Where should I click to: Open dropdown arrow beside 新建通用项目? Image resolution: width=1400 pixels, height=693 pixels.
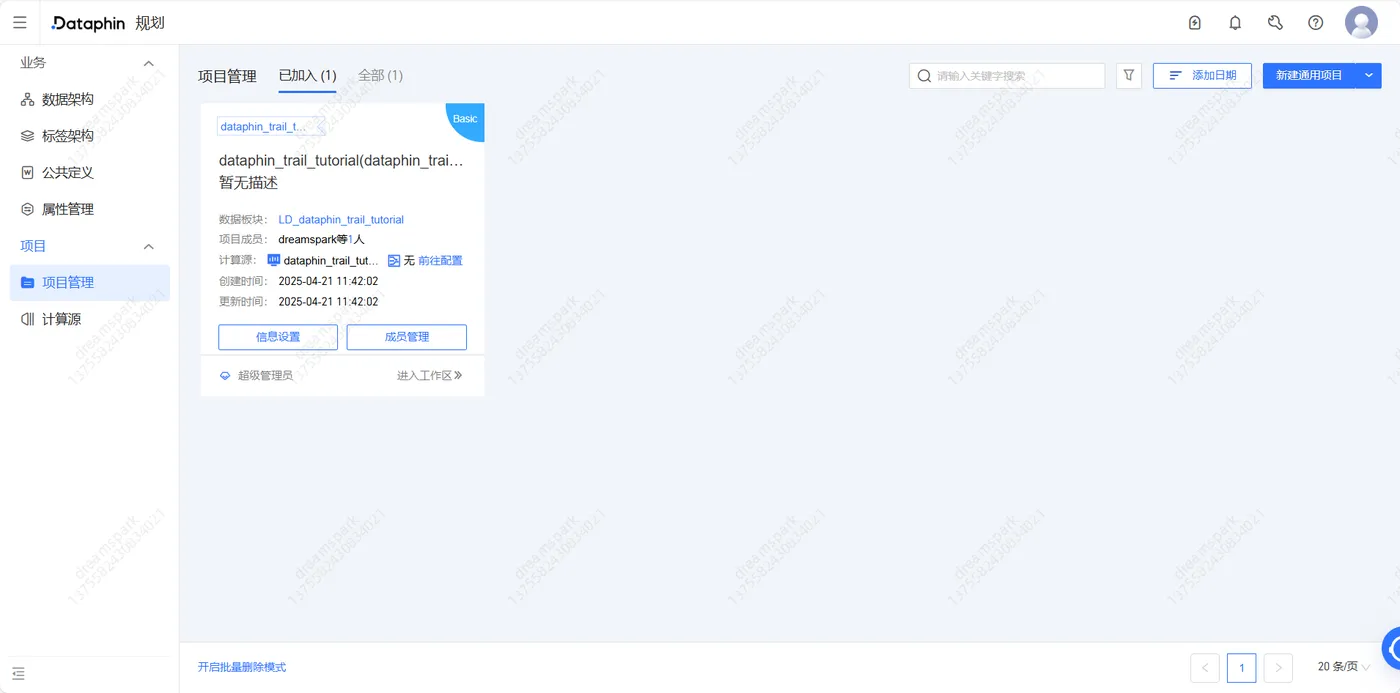(1368, 76)
